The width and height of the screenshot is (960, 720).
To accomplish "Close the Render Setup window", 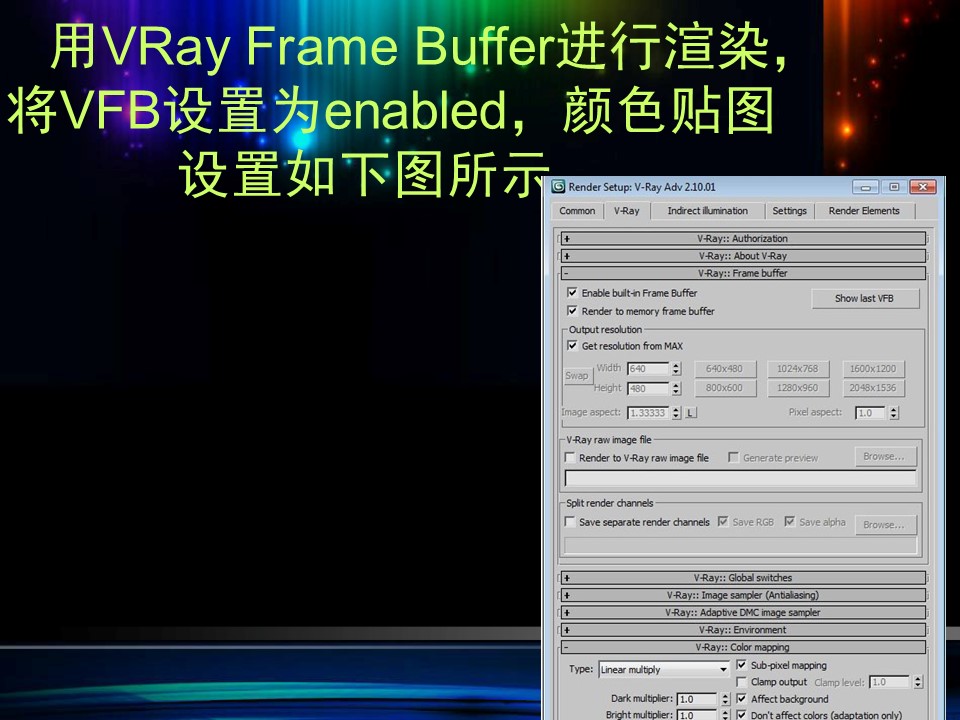I will coord(923,187).
